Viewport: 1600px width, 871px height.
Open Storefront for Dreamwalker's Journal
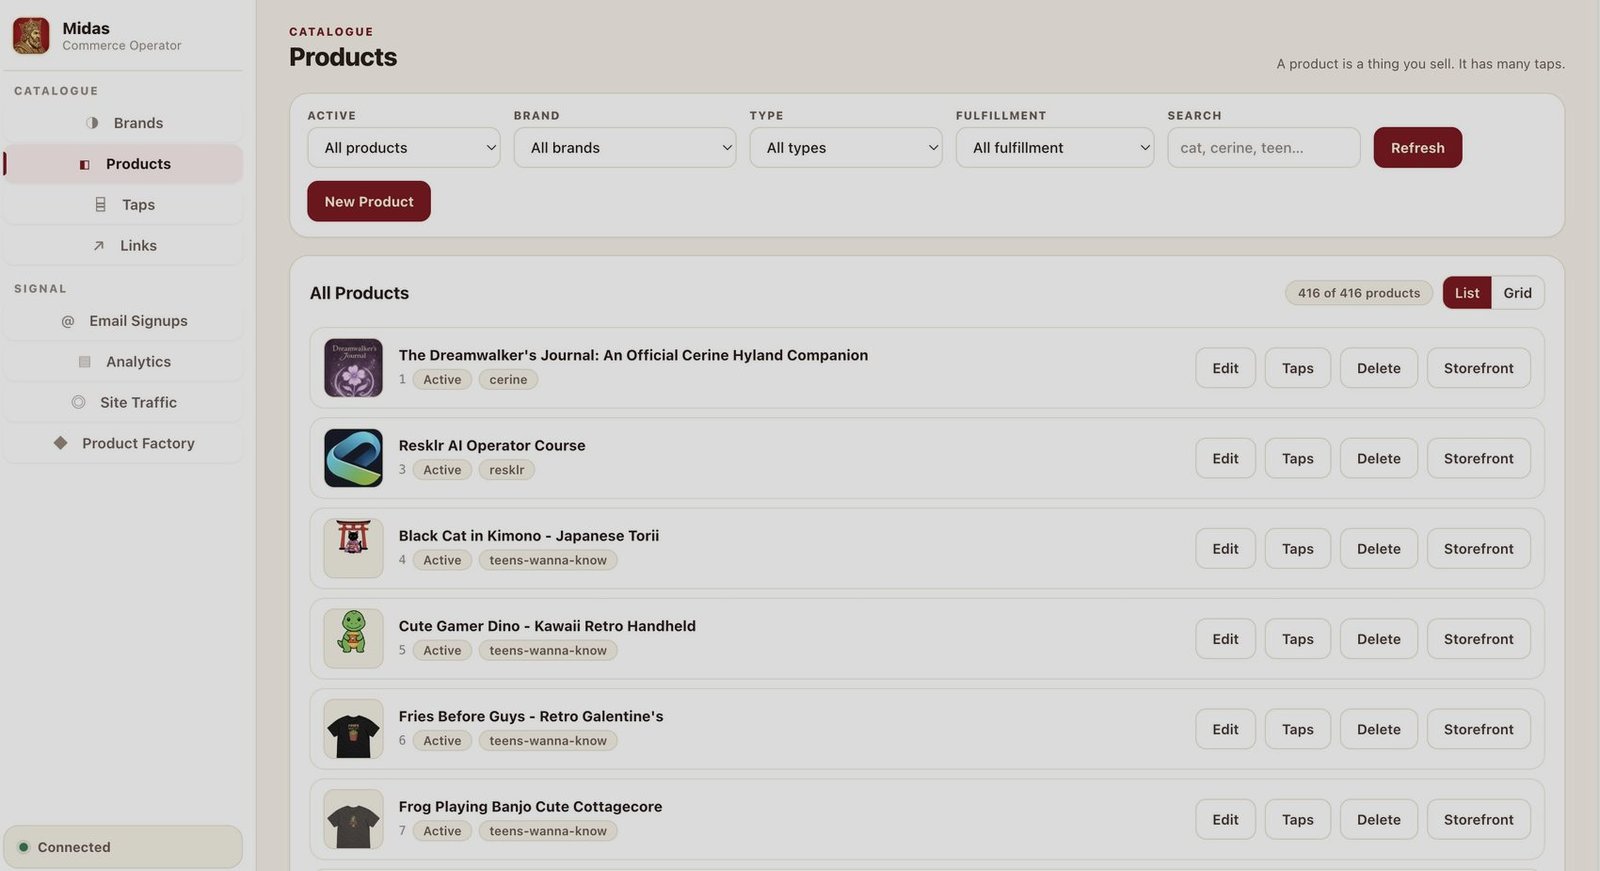point(1478,368)
